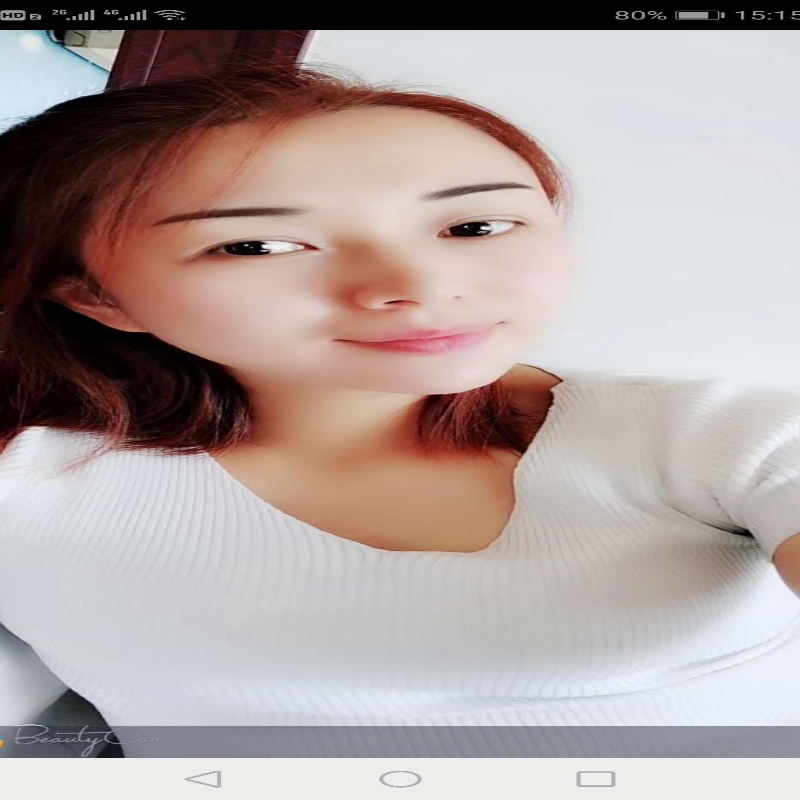Open Recent apps with square button

coord(596,778)
